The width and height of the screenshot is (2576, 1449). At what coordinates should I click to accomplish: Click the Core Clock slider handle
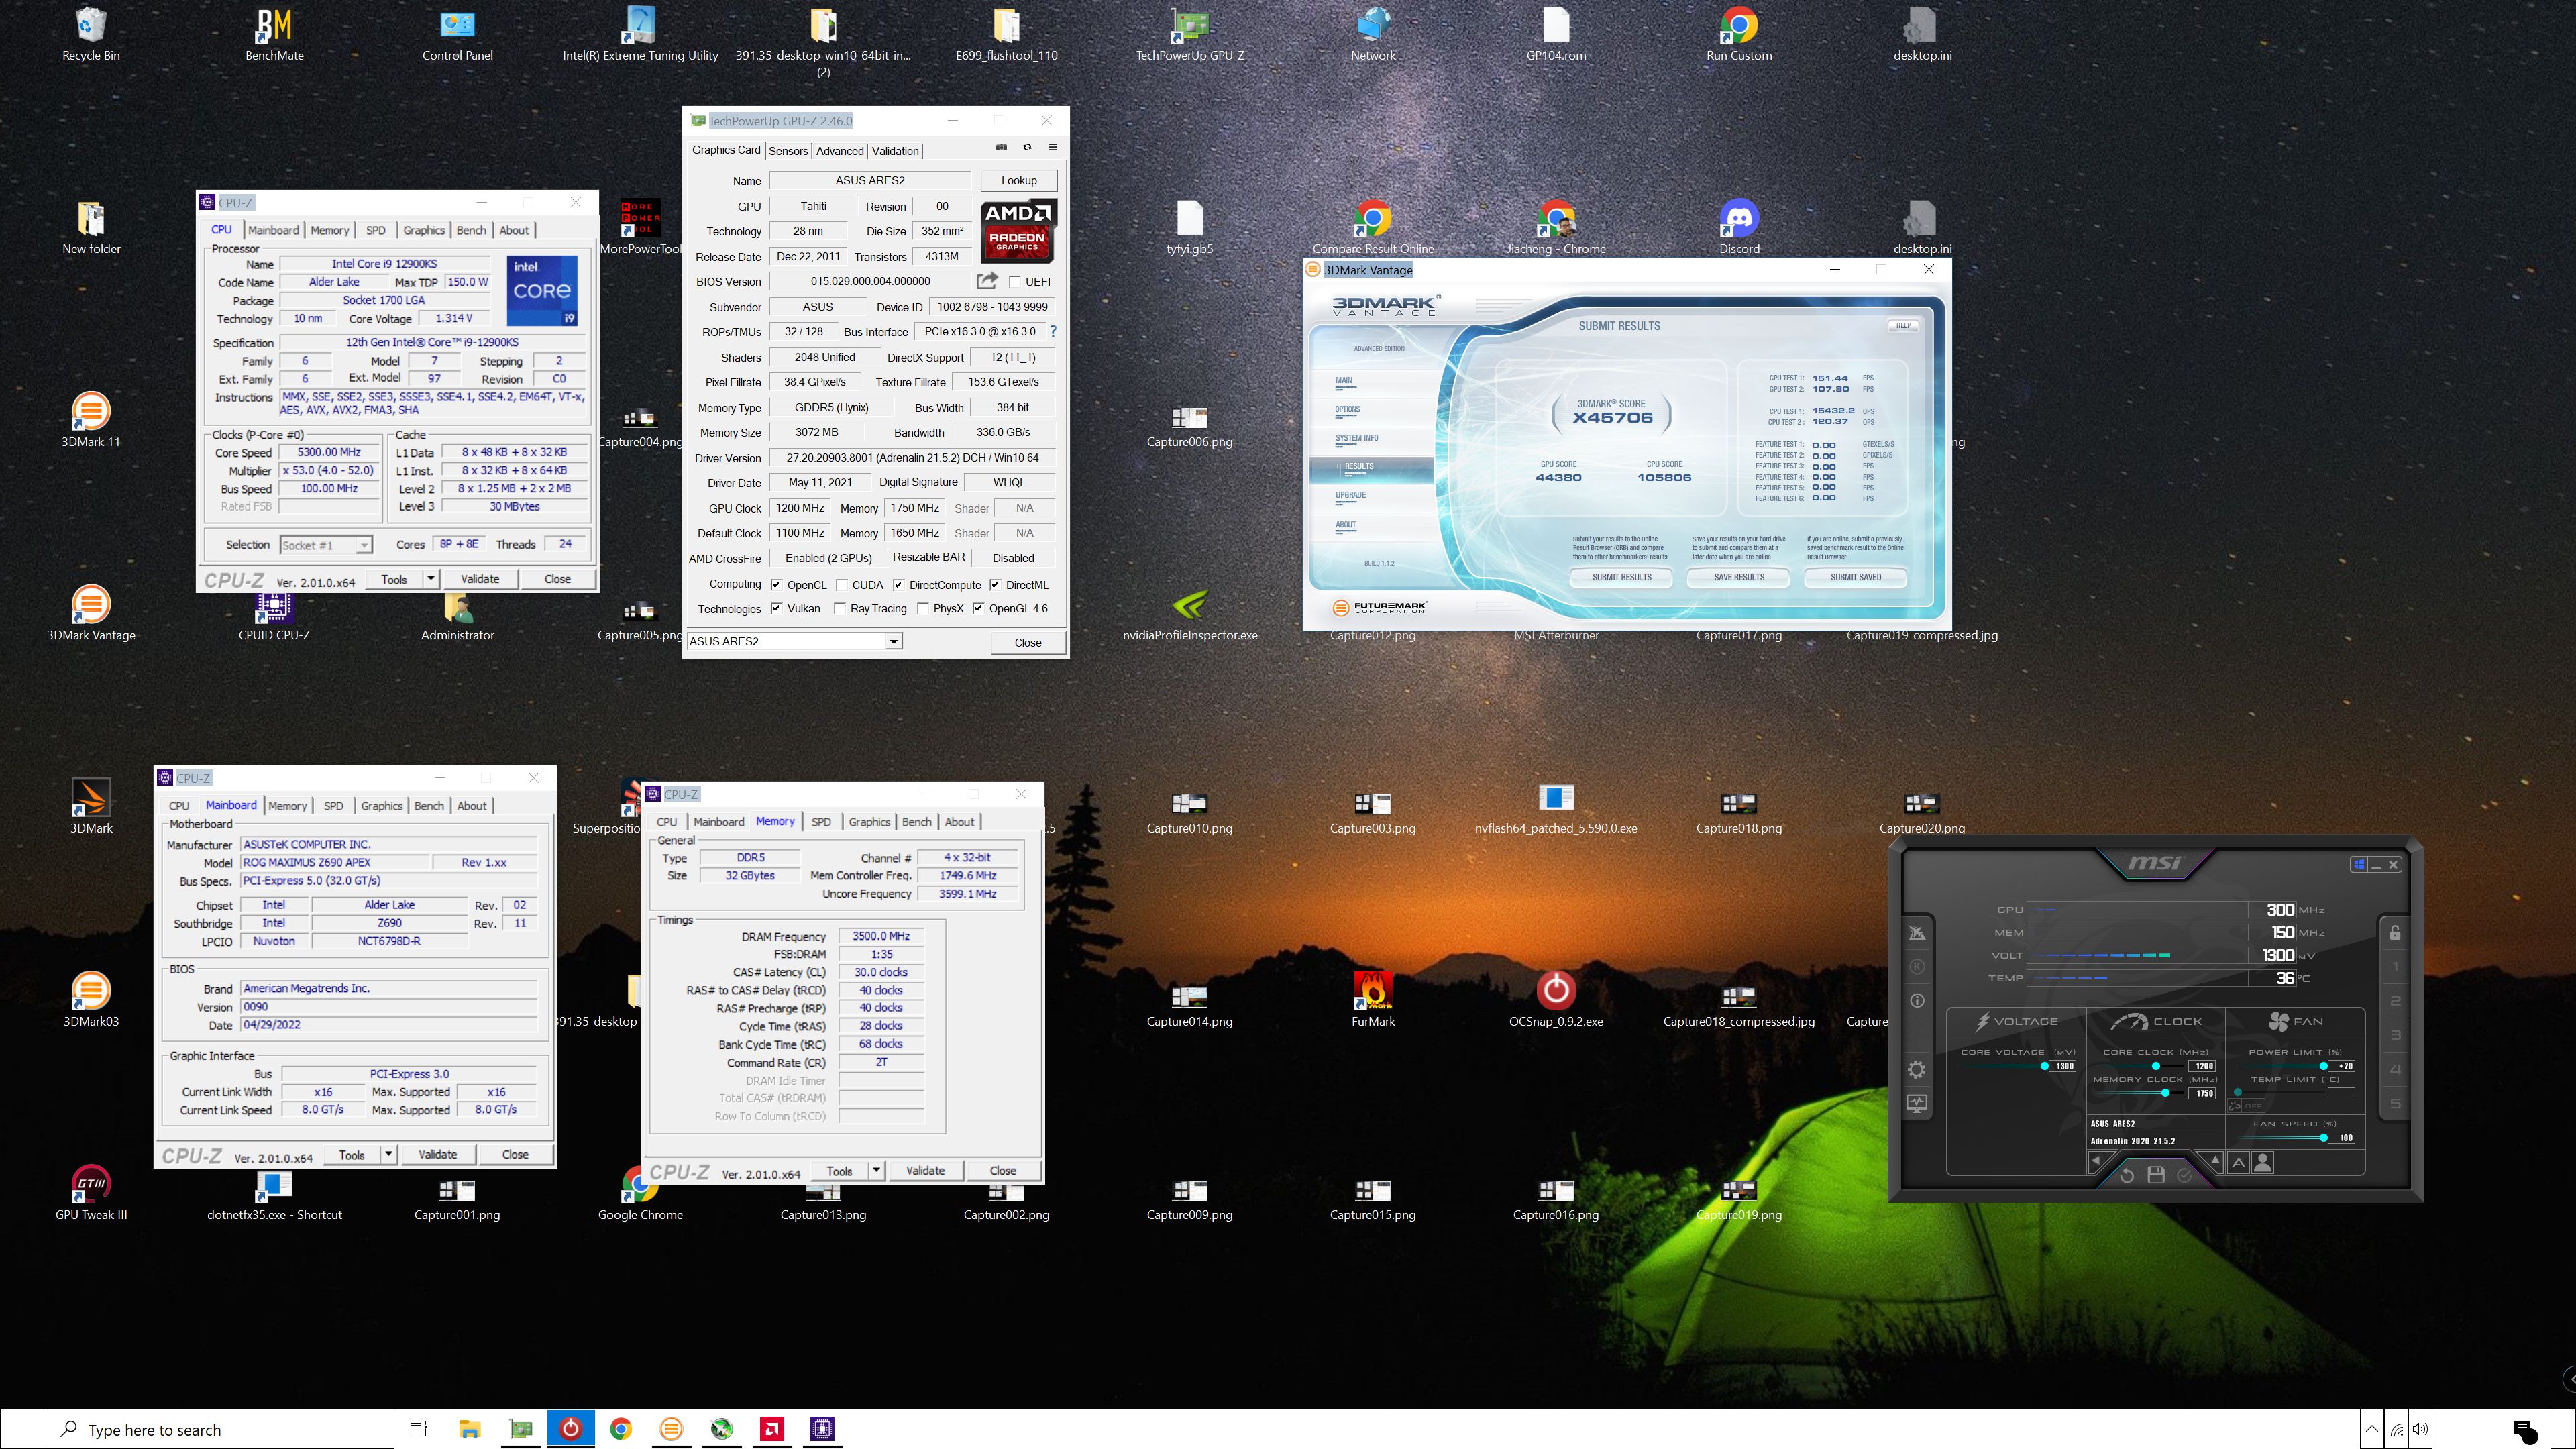click(x=2155, y=1066)
